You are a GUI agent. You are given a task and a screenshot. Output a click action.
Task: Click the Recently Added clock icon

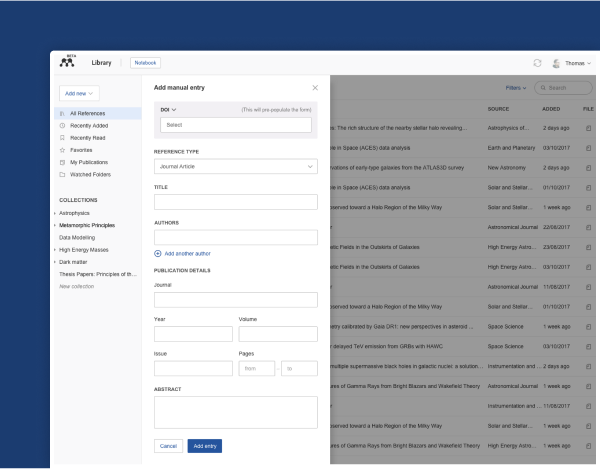62,126
